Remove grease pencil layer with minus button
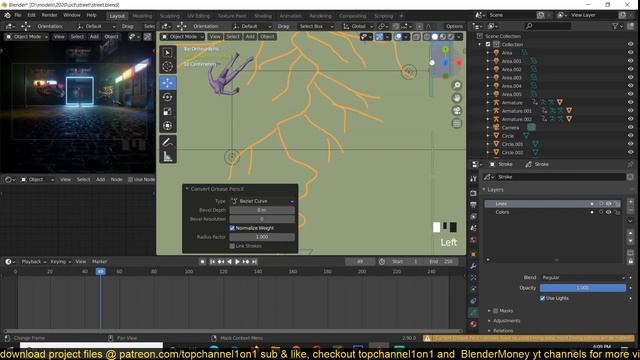 coord(630,210)
